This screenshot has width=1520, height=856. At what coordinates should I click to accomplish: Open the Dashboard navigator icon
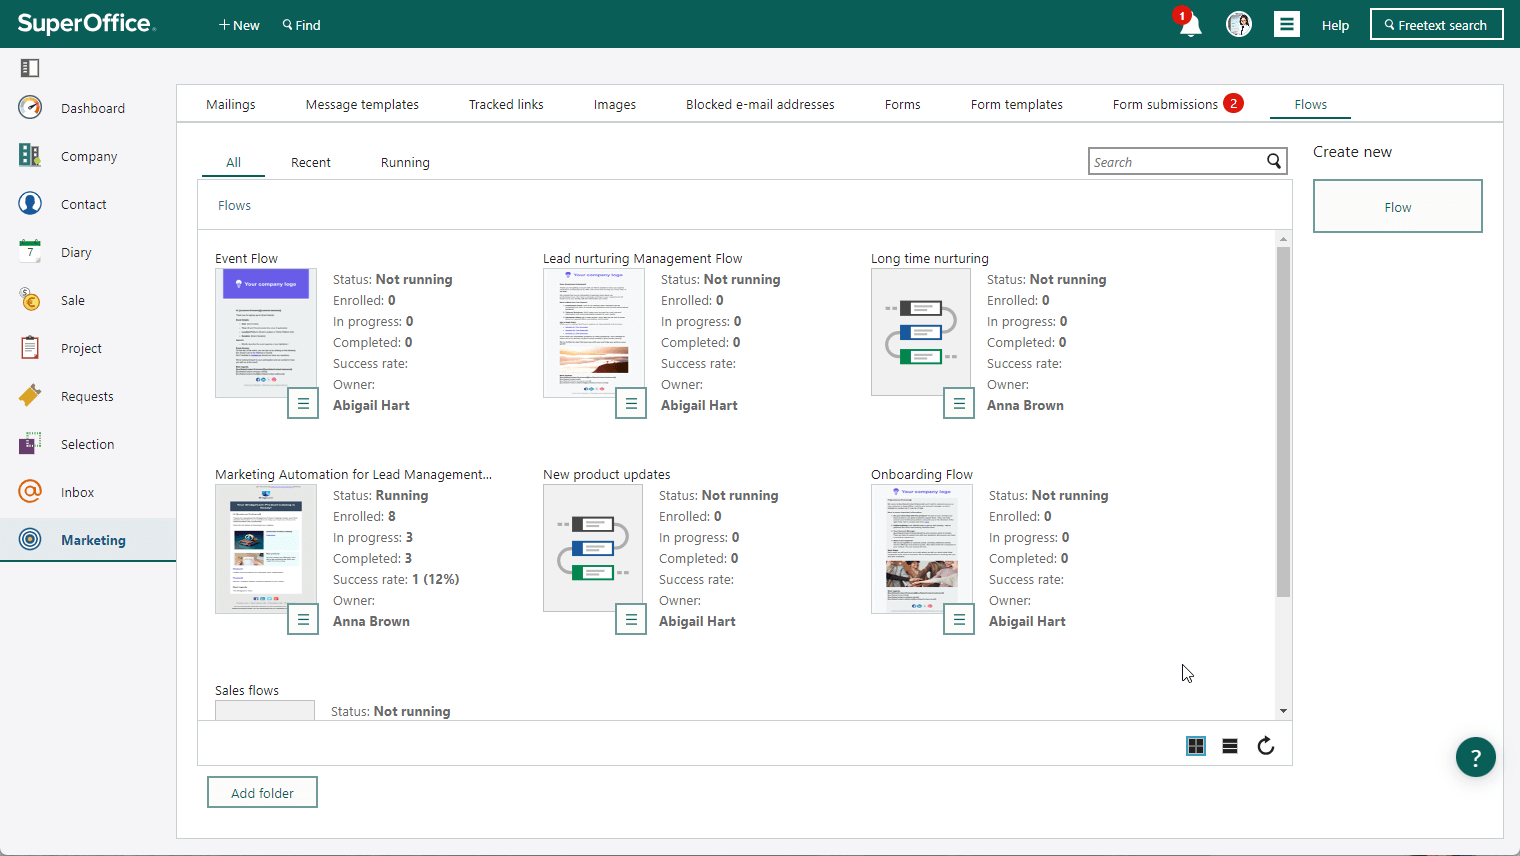click(30, 107)
